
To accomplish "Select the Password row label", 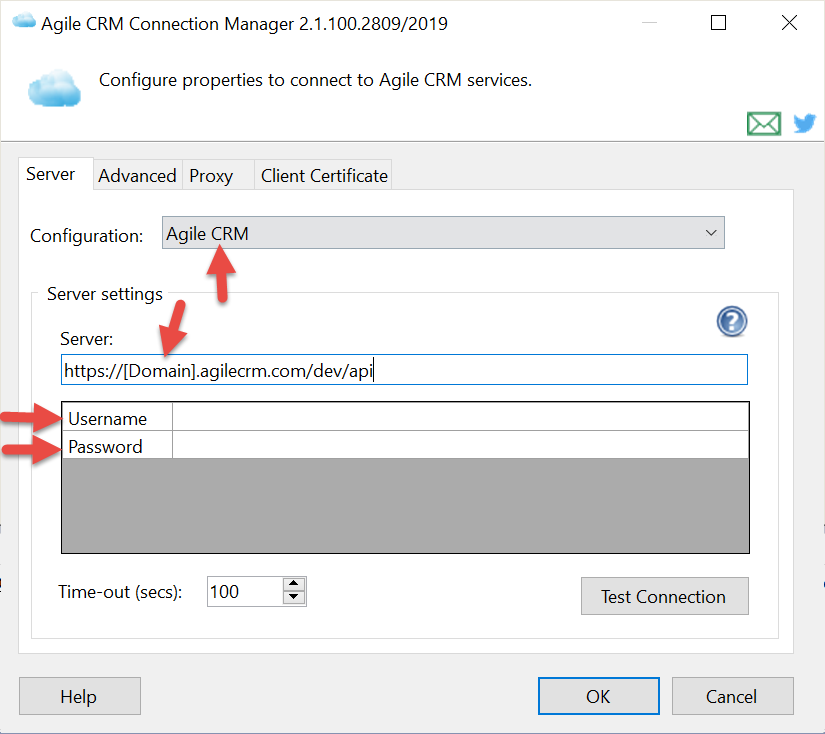I will [x=117, y=446].
